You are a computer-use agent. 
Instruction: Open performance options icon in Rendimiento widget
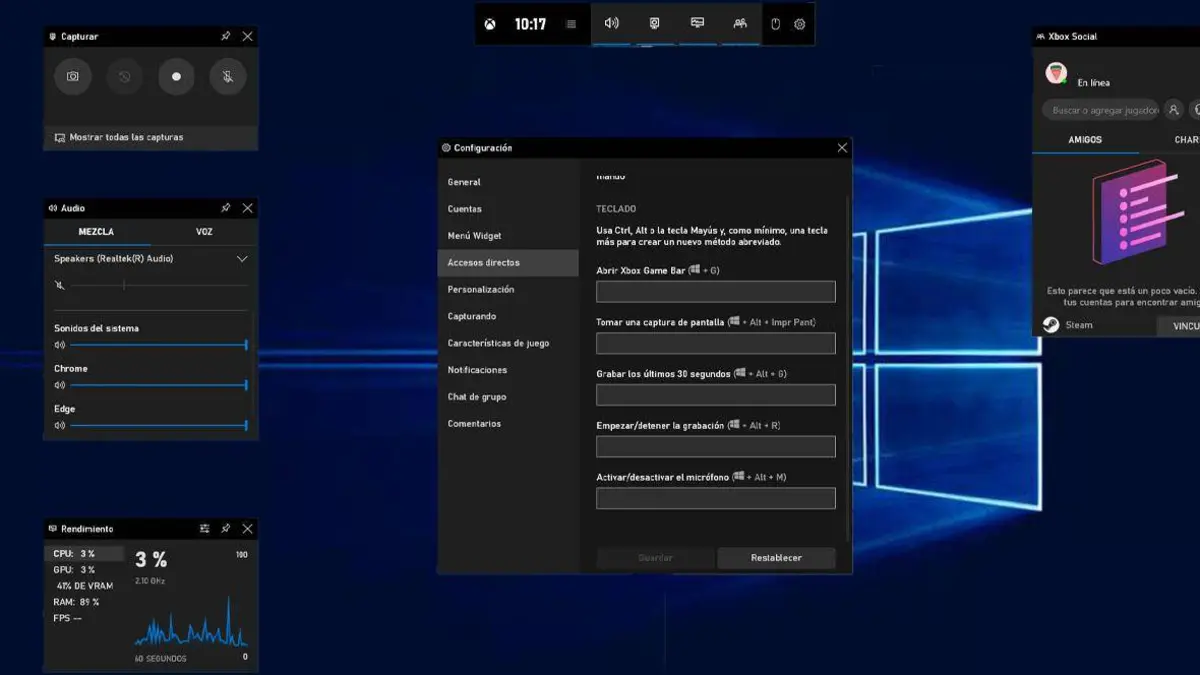tap(204, 529)
